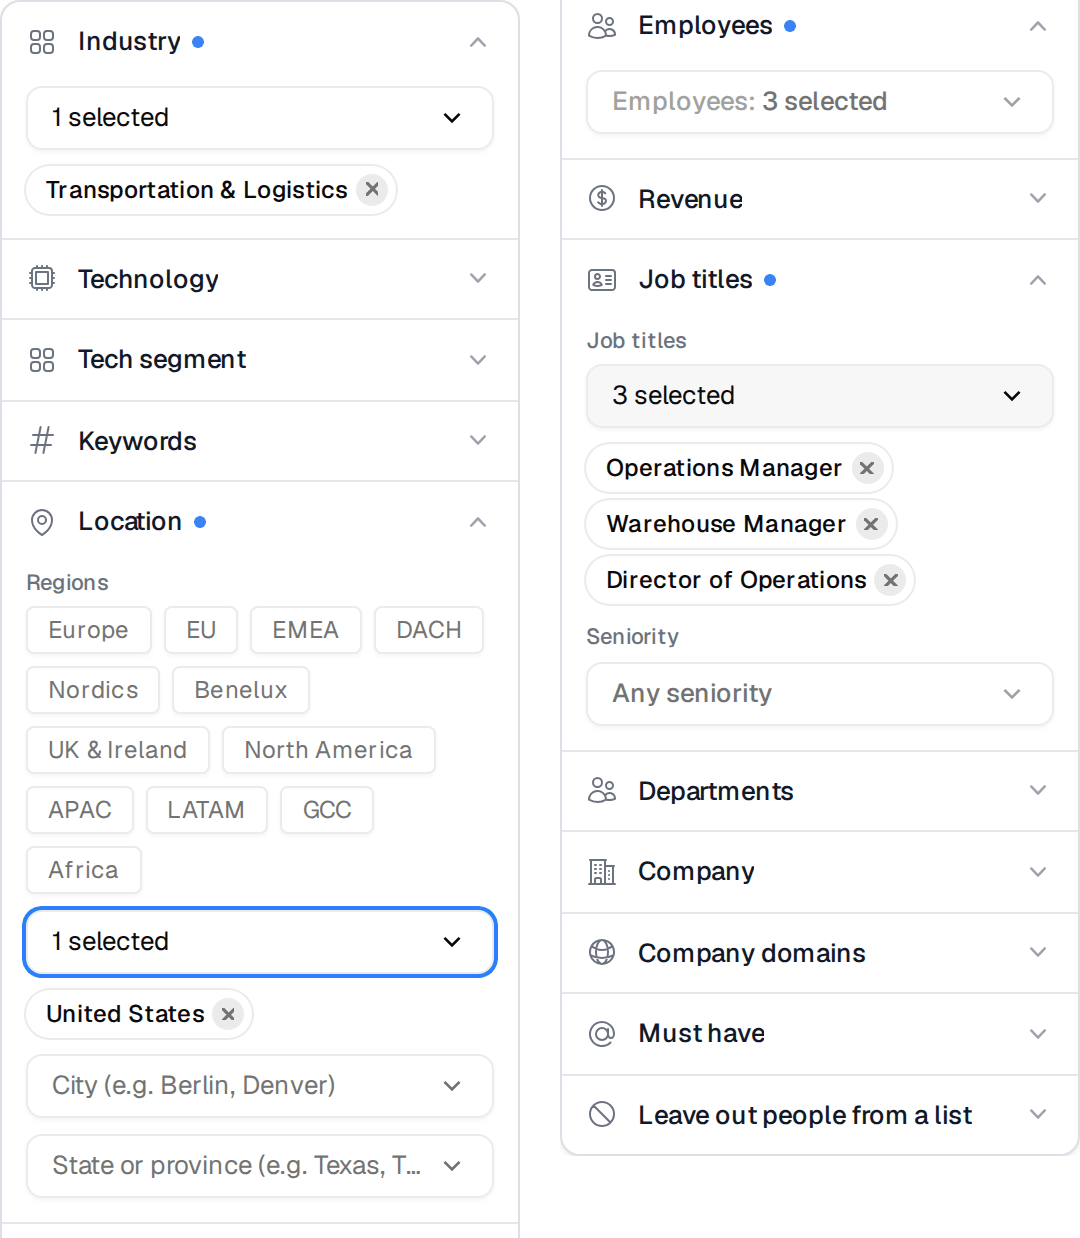
Task: Expand the Departments section chevron
Action: click(x=1038, y=790)
